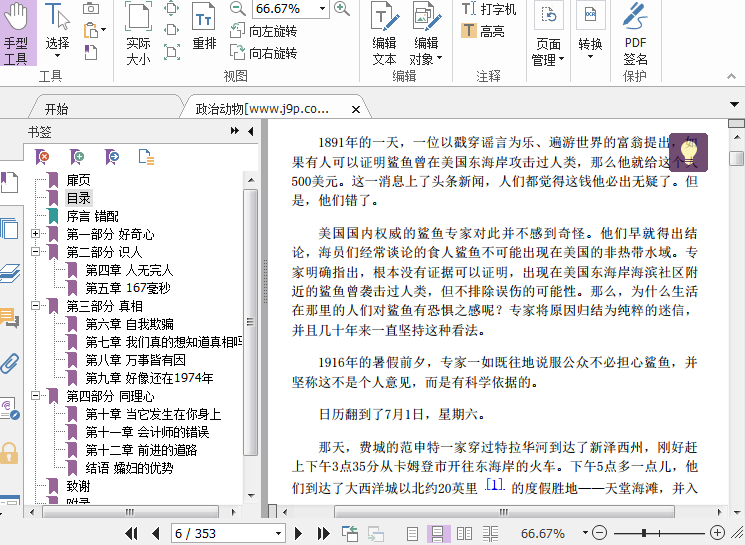Viewport: 745px width, 545px height.
Task: Set view to Actual Size (实际大小)
Action: click(138, 33)
